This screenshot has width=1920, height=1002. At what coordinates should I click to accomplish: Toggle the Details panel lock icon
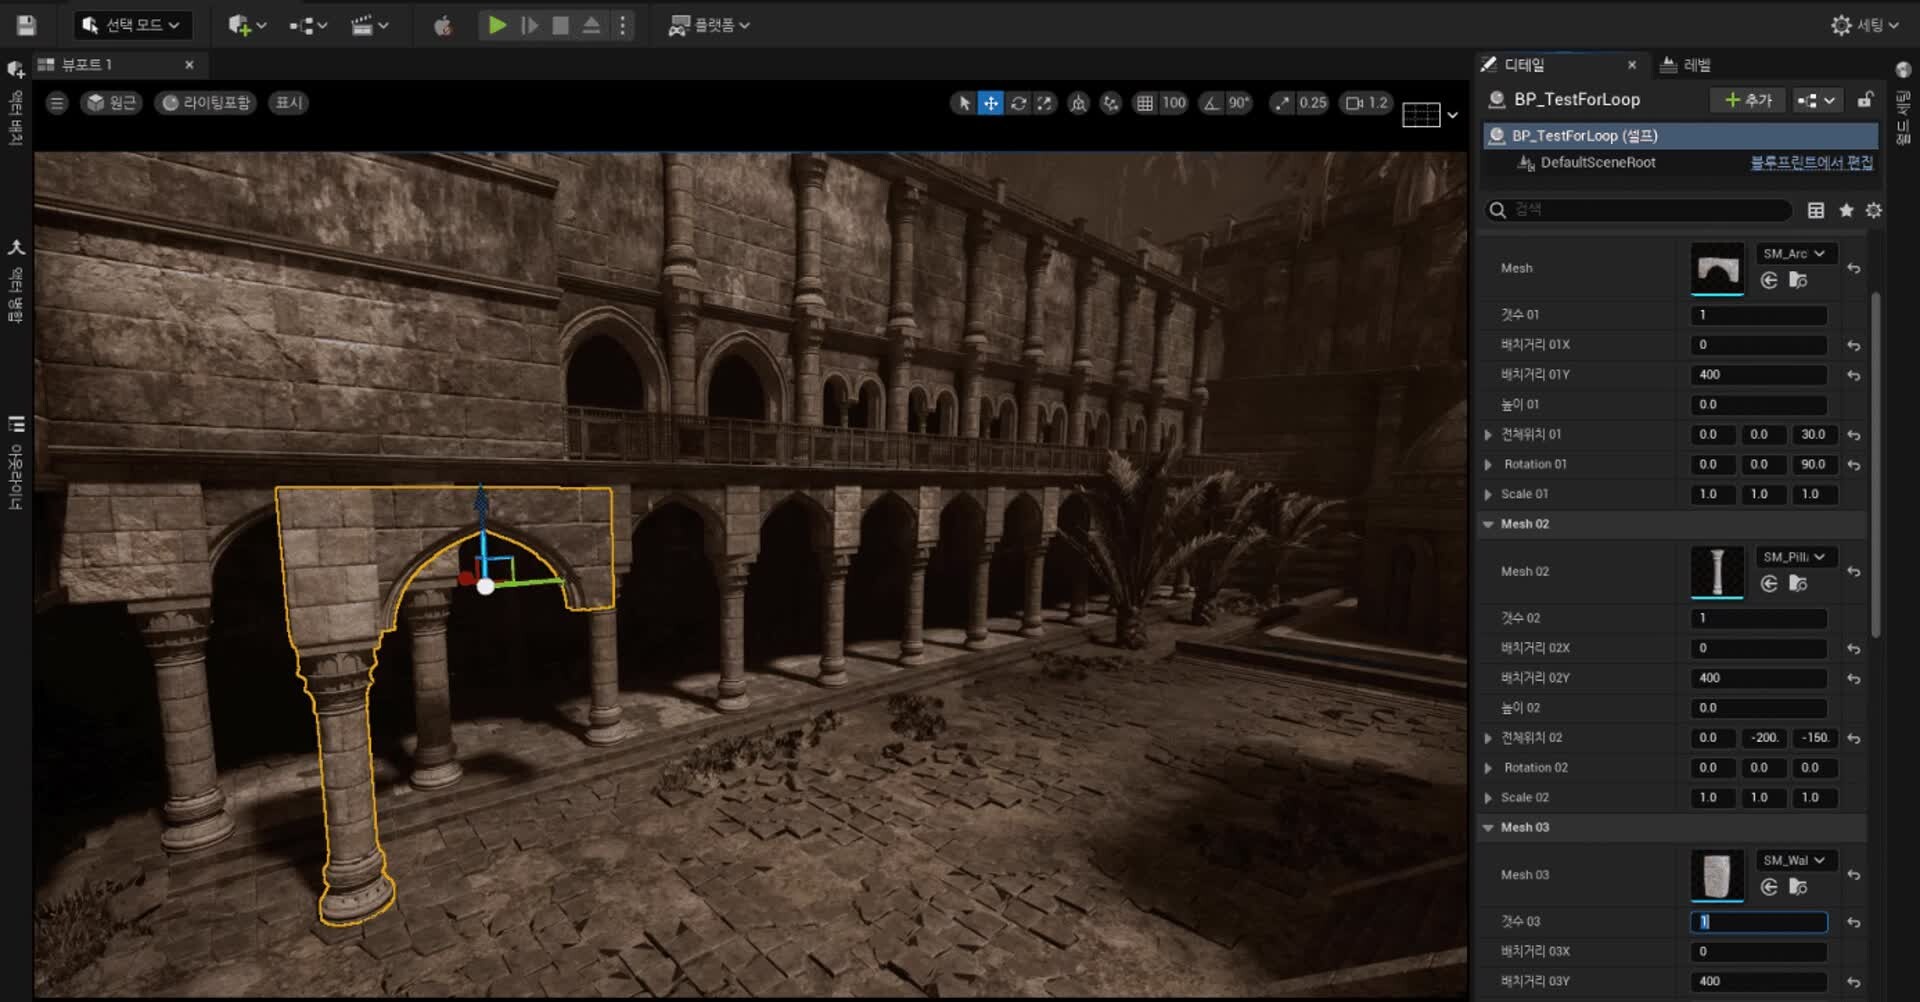coord(1866,99)
